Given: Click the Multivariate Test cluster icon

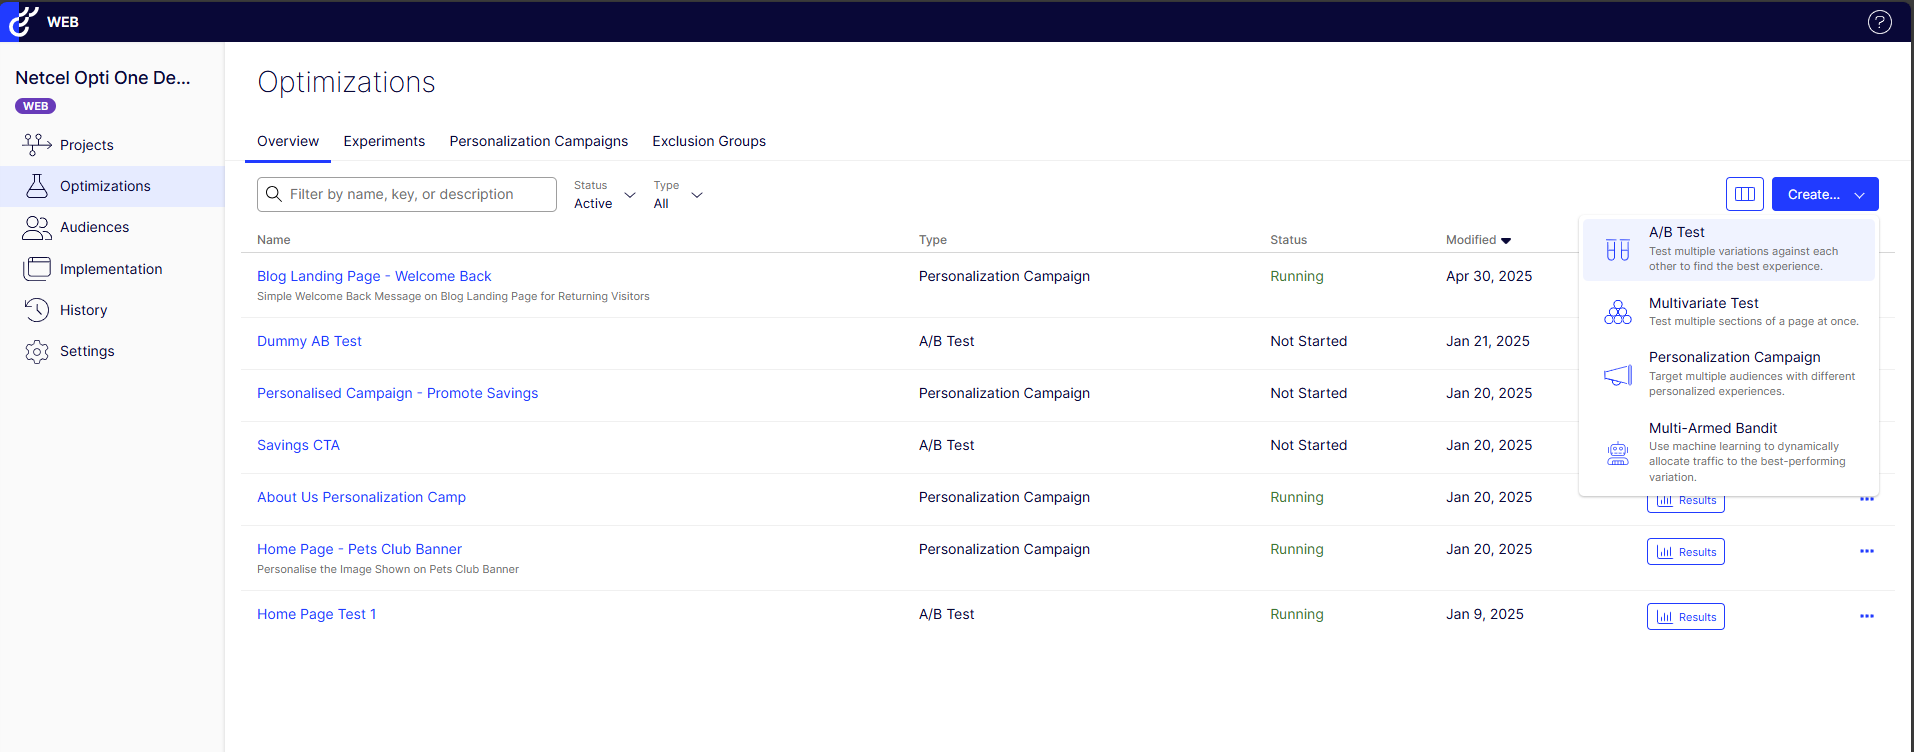Looking at the screenshot, I should [1617, 312].
